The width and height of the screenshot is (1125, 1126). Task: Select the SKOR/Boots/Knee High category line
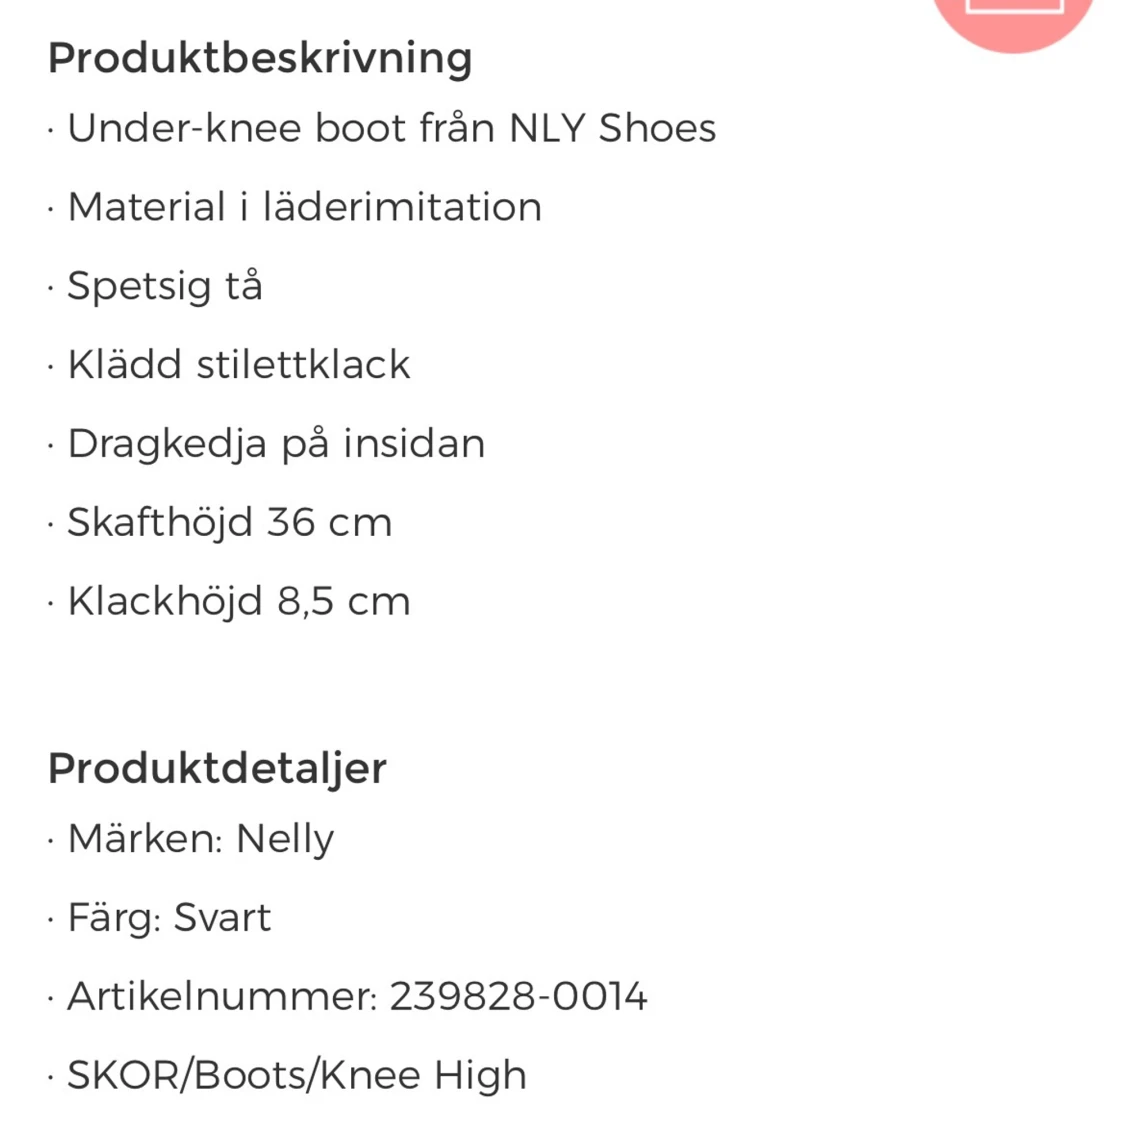click(x=296, y=1075)
